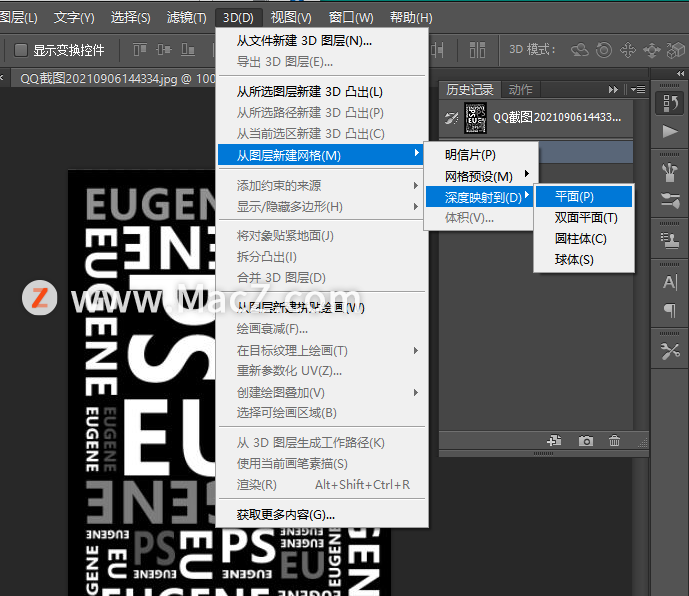
Task: Open the Brush settings dock icon
Action: click(670, 201)
